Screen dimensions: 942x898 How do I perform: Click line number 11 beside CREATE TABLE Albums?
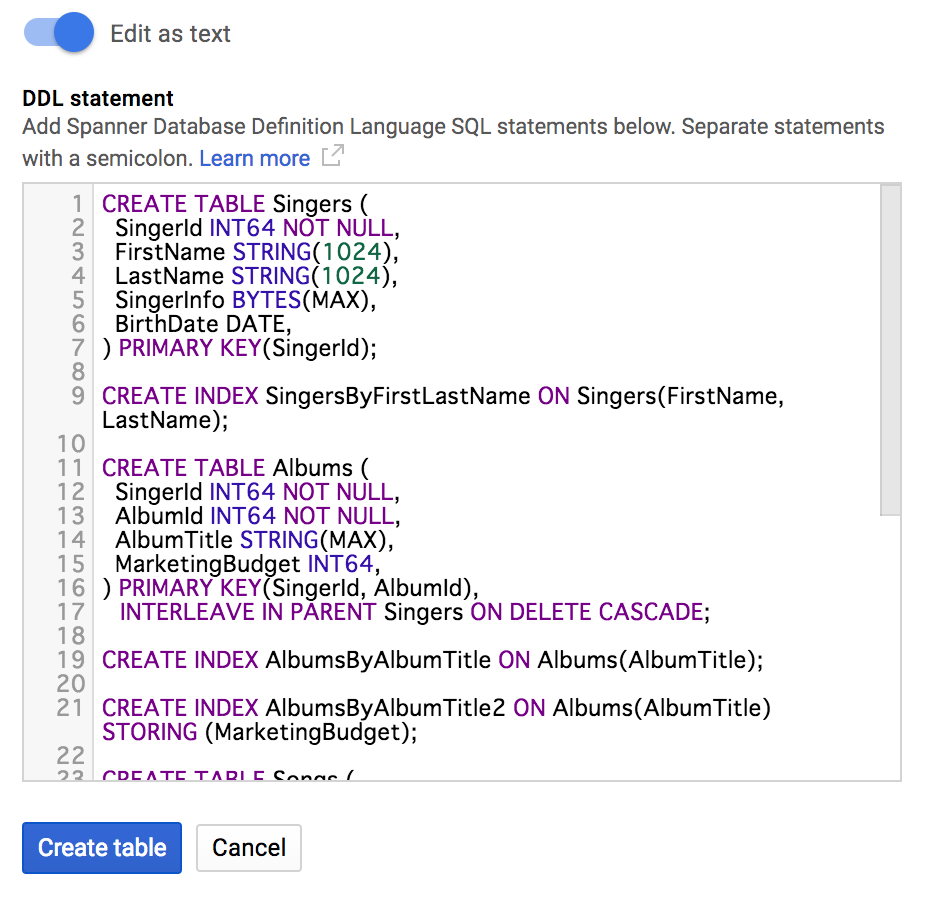[x=70, y=468]
